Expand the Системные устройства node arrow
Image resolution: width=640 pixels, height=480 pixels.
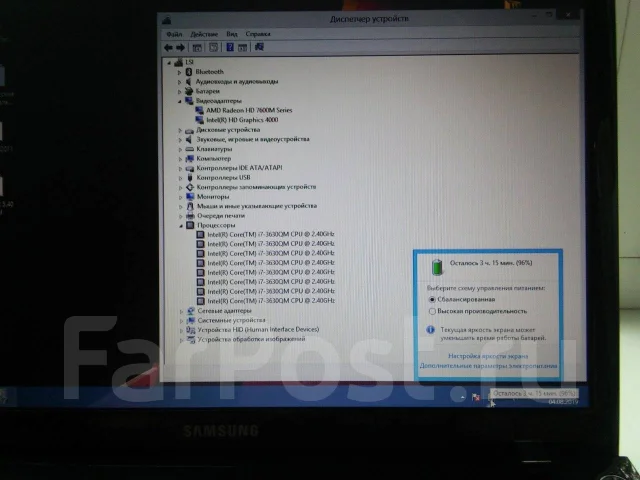click(181, 321)
